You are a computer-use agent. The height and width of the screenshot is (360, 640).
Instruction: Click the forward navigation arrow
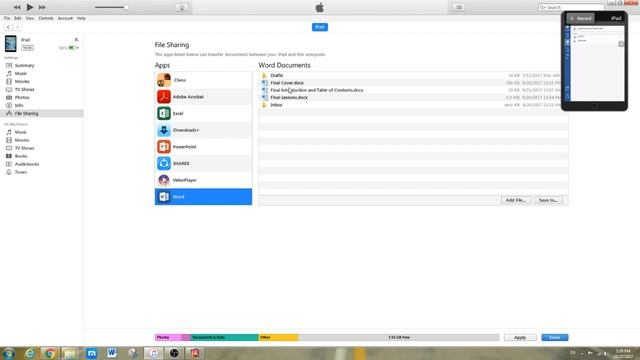(x=17, y=27)
